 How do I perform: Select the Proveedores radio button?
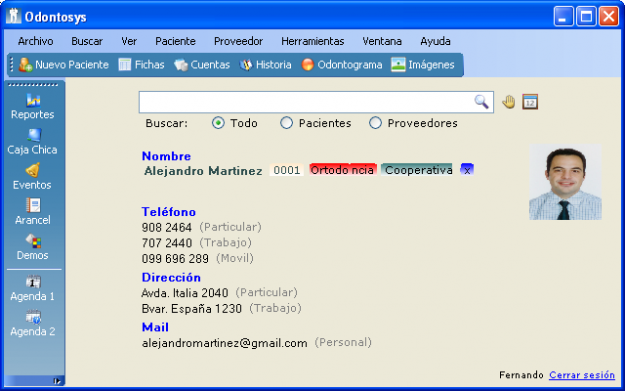375,123
